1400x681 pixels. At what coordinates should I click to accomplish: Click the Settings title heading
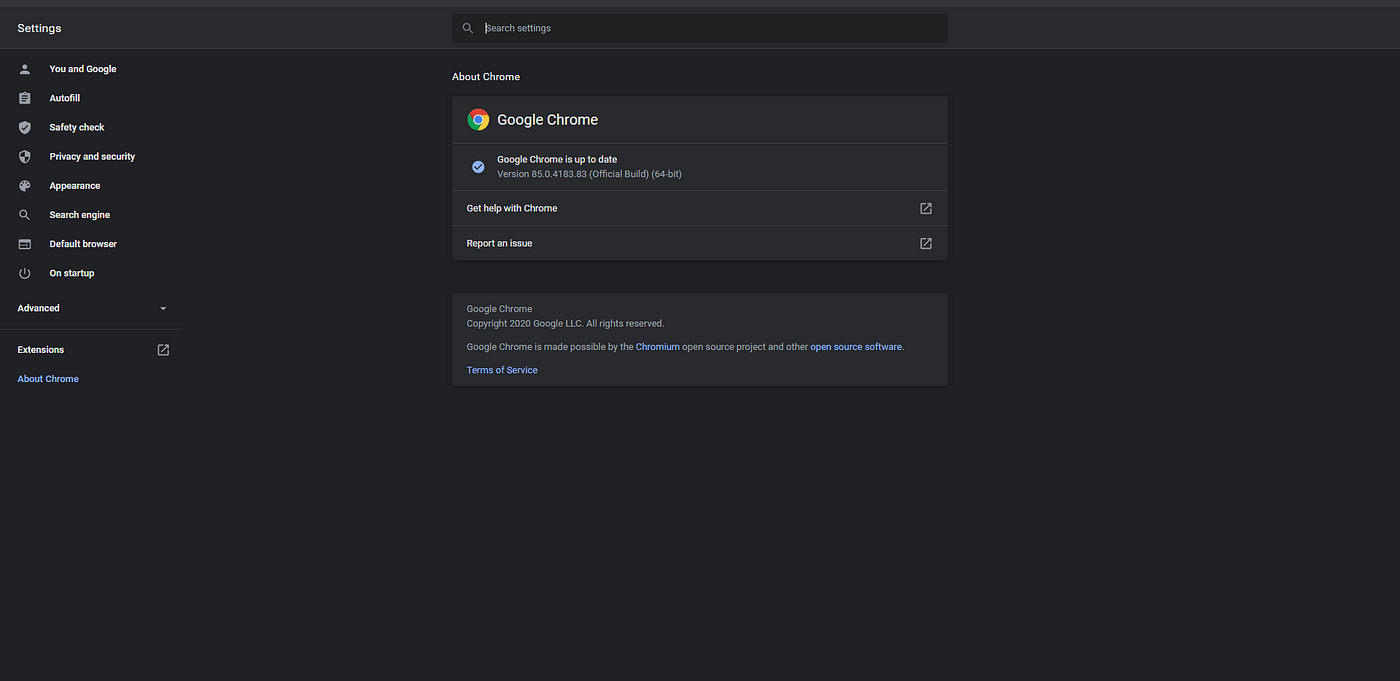pos(39,28)
